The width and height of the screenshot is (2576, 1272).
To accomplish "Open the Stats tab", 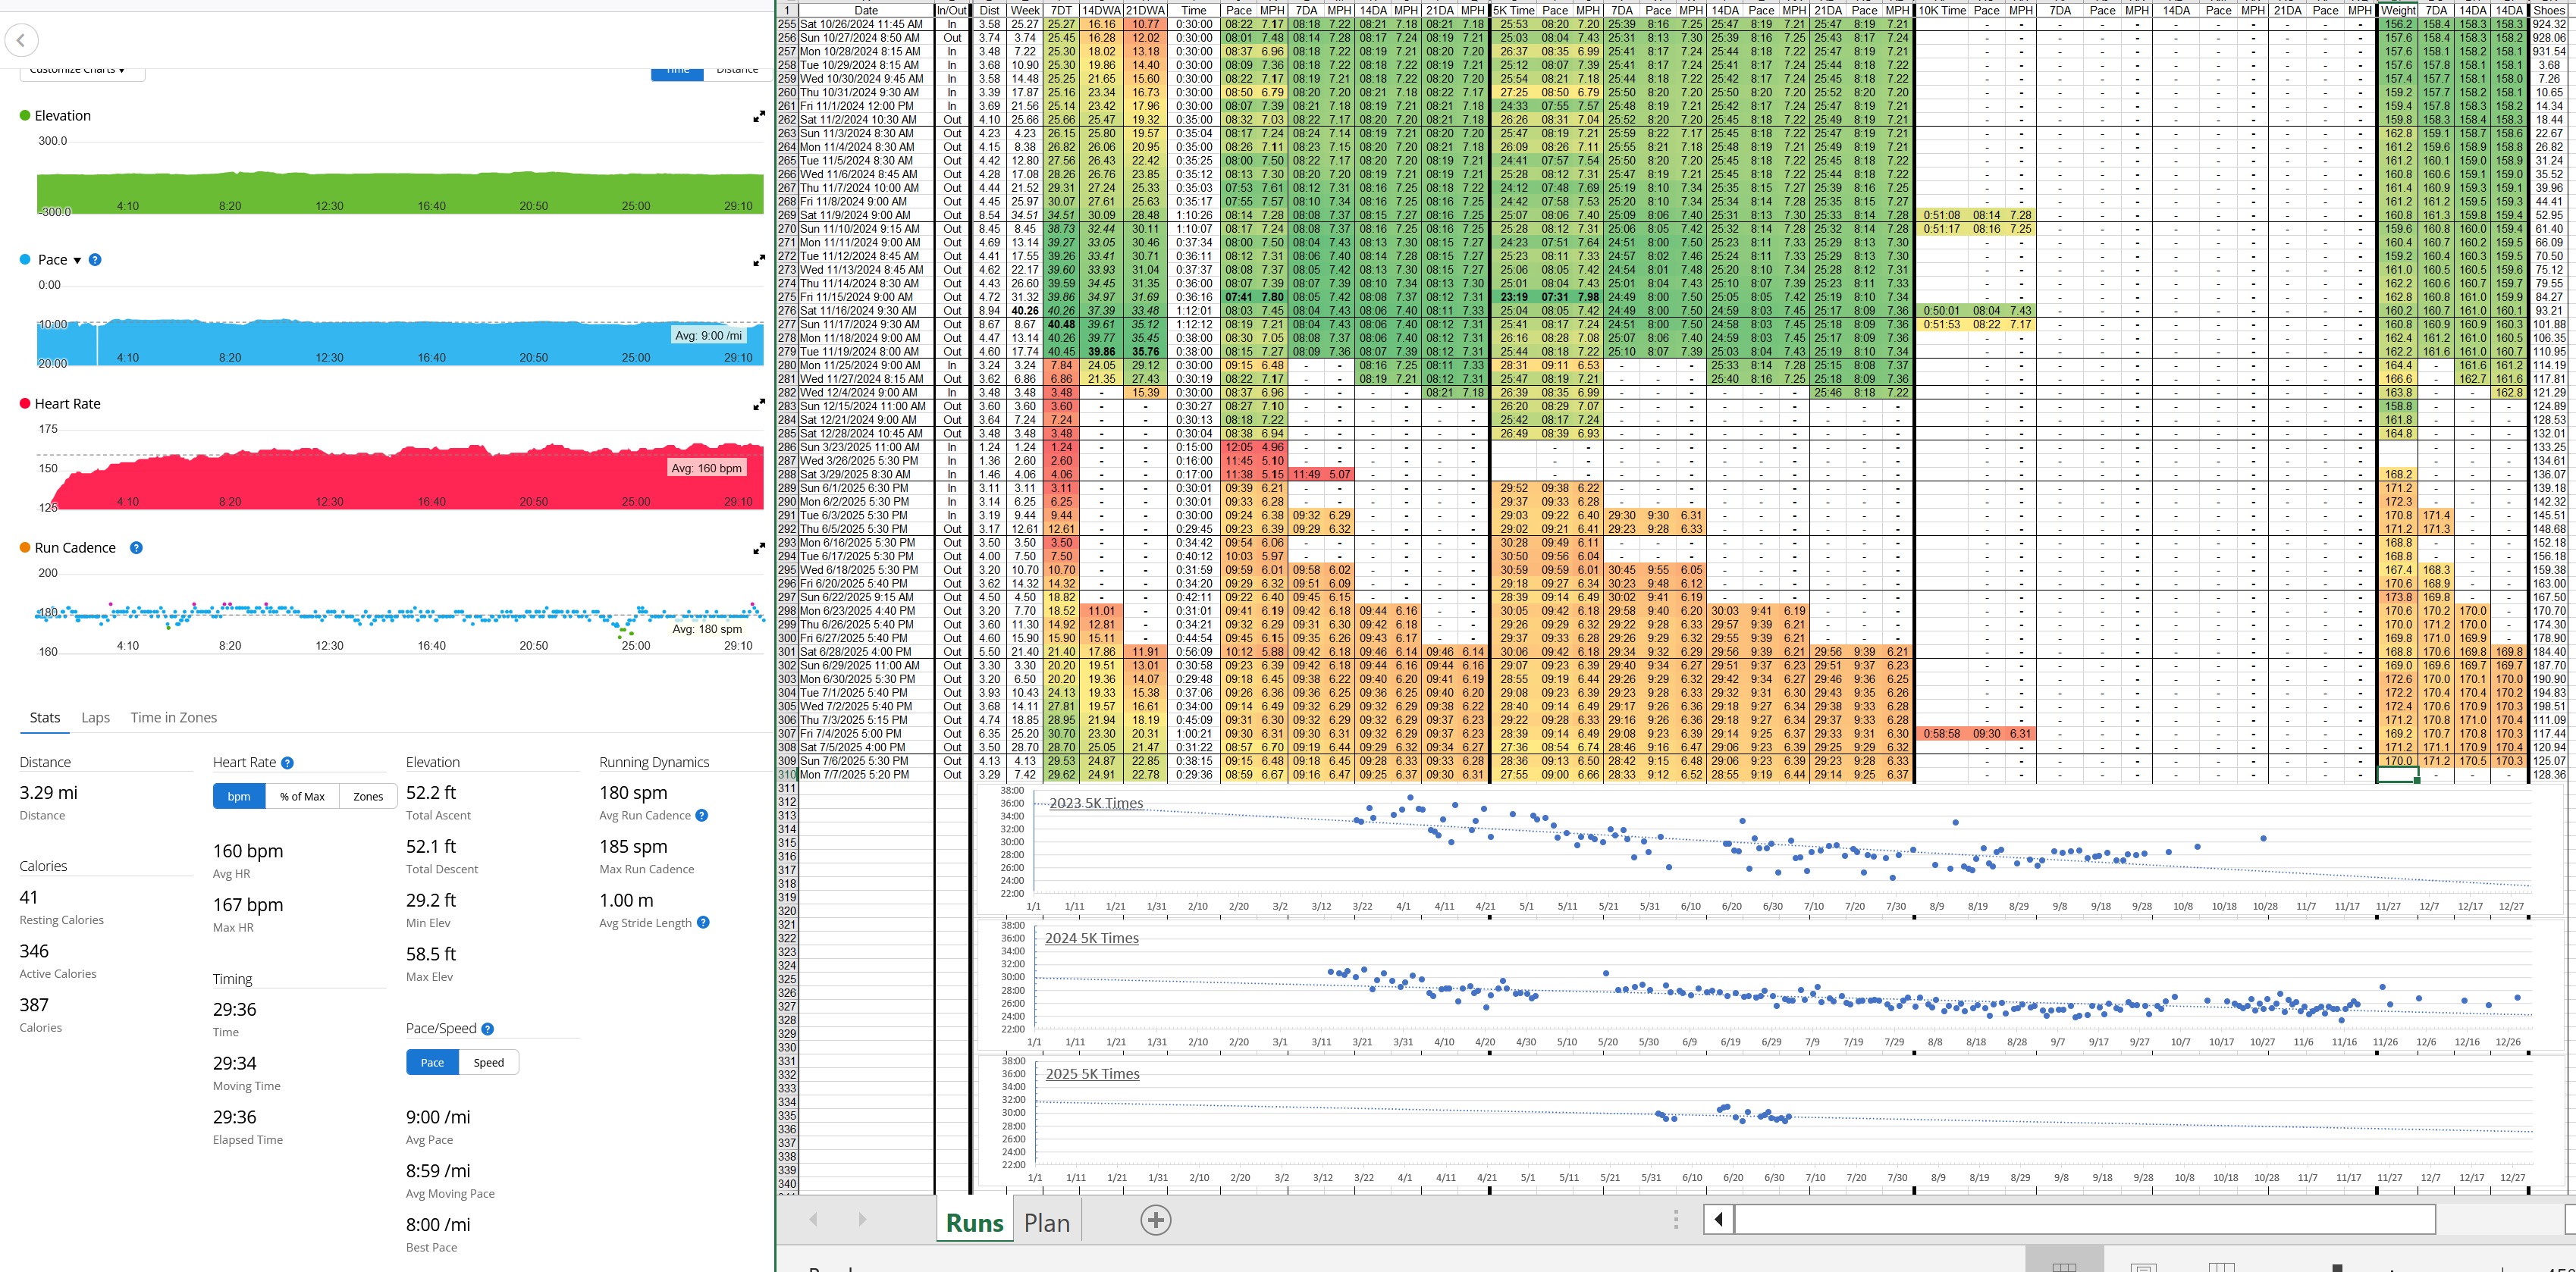I will pyautogui.click(x=45, y=717).
